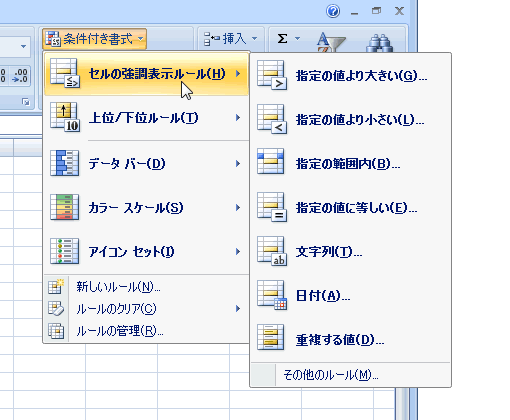Open the Σ AutoSum dropdown arrow
The image size is (510, 420).
click(298, 39)
